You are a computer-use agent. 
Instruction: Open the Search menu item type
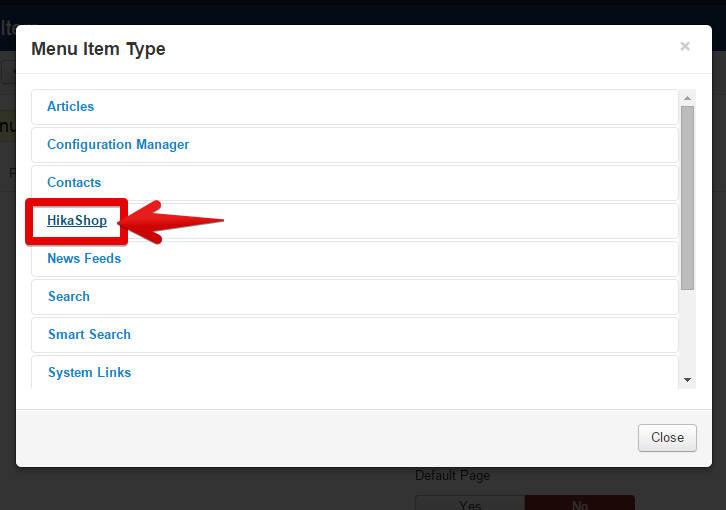(69, 296)
